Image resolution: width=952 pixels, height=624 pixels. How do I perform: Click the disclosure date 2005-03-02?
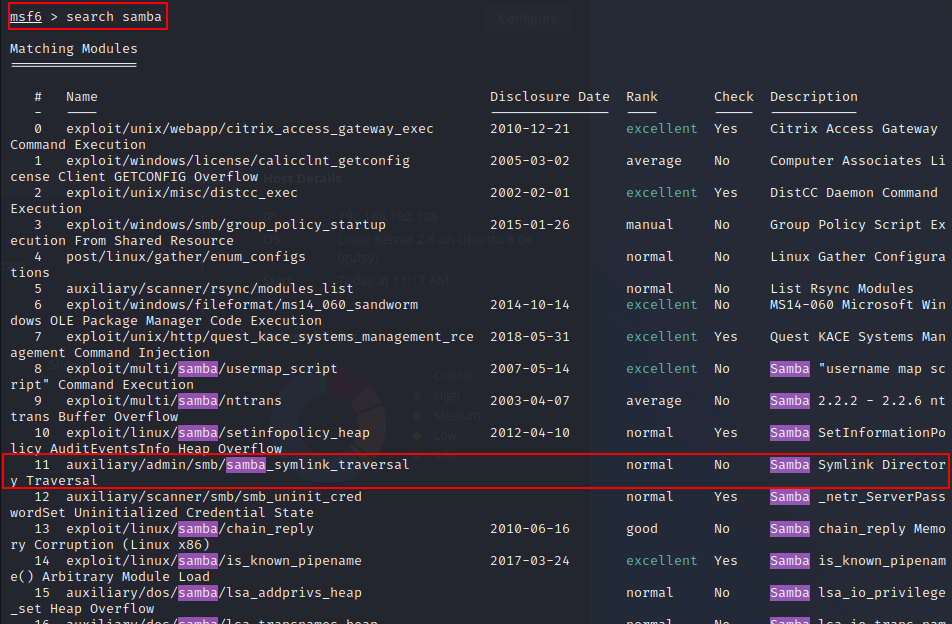tap(529, 161)
